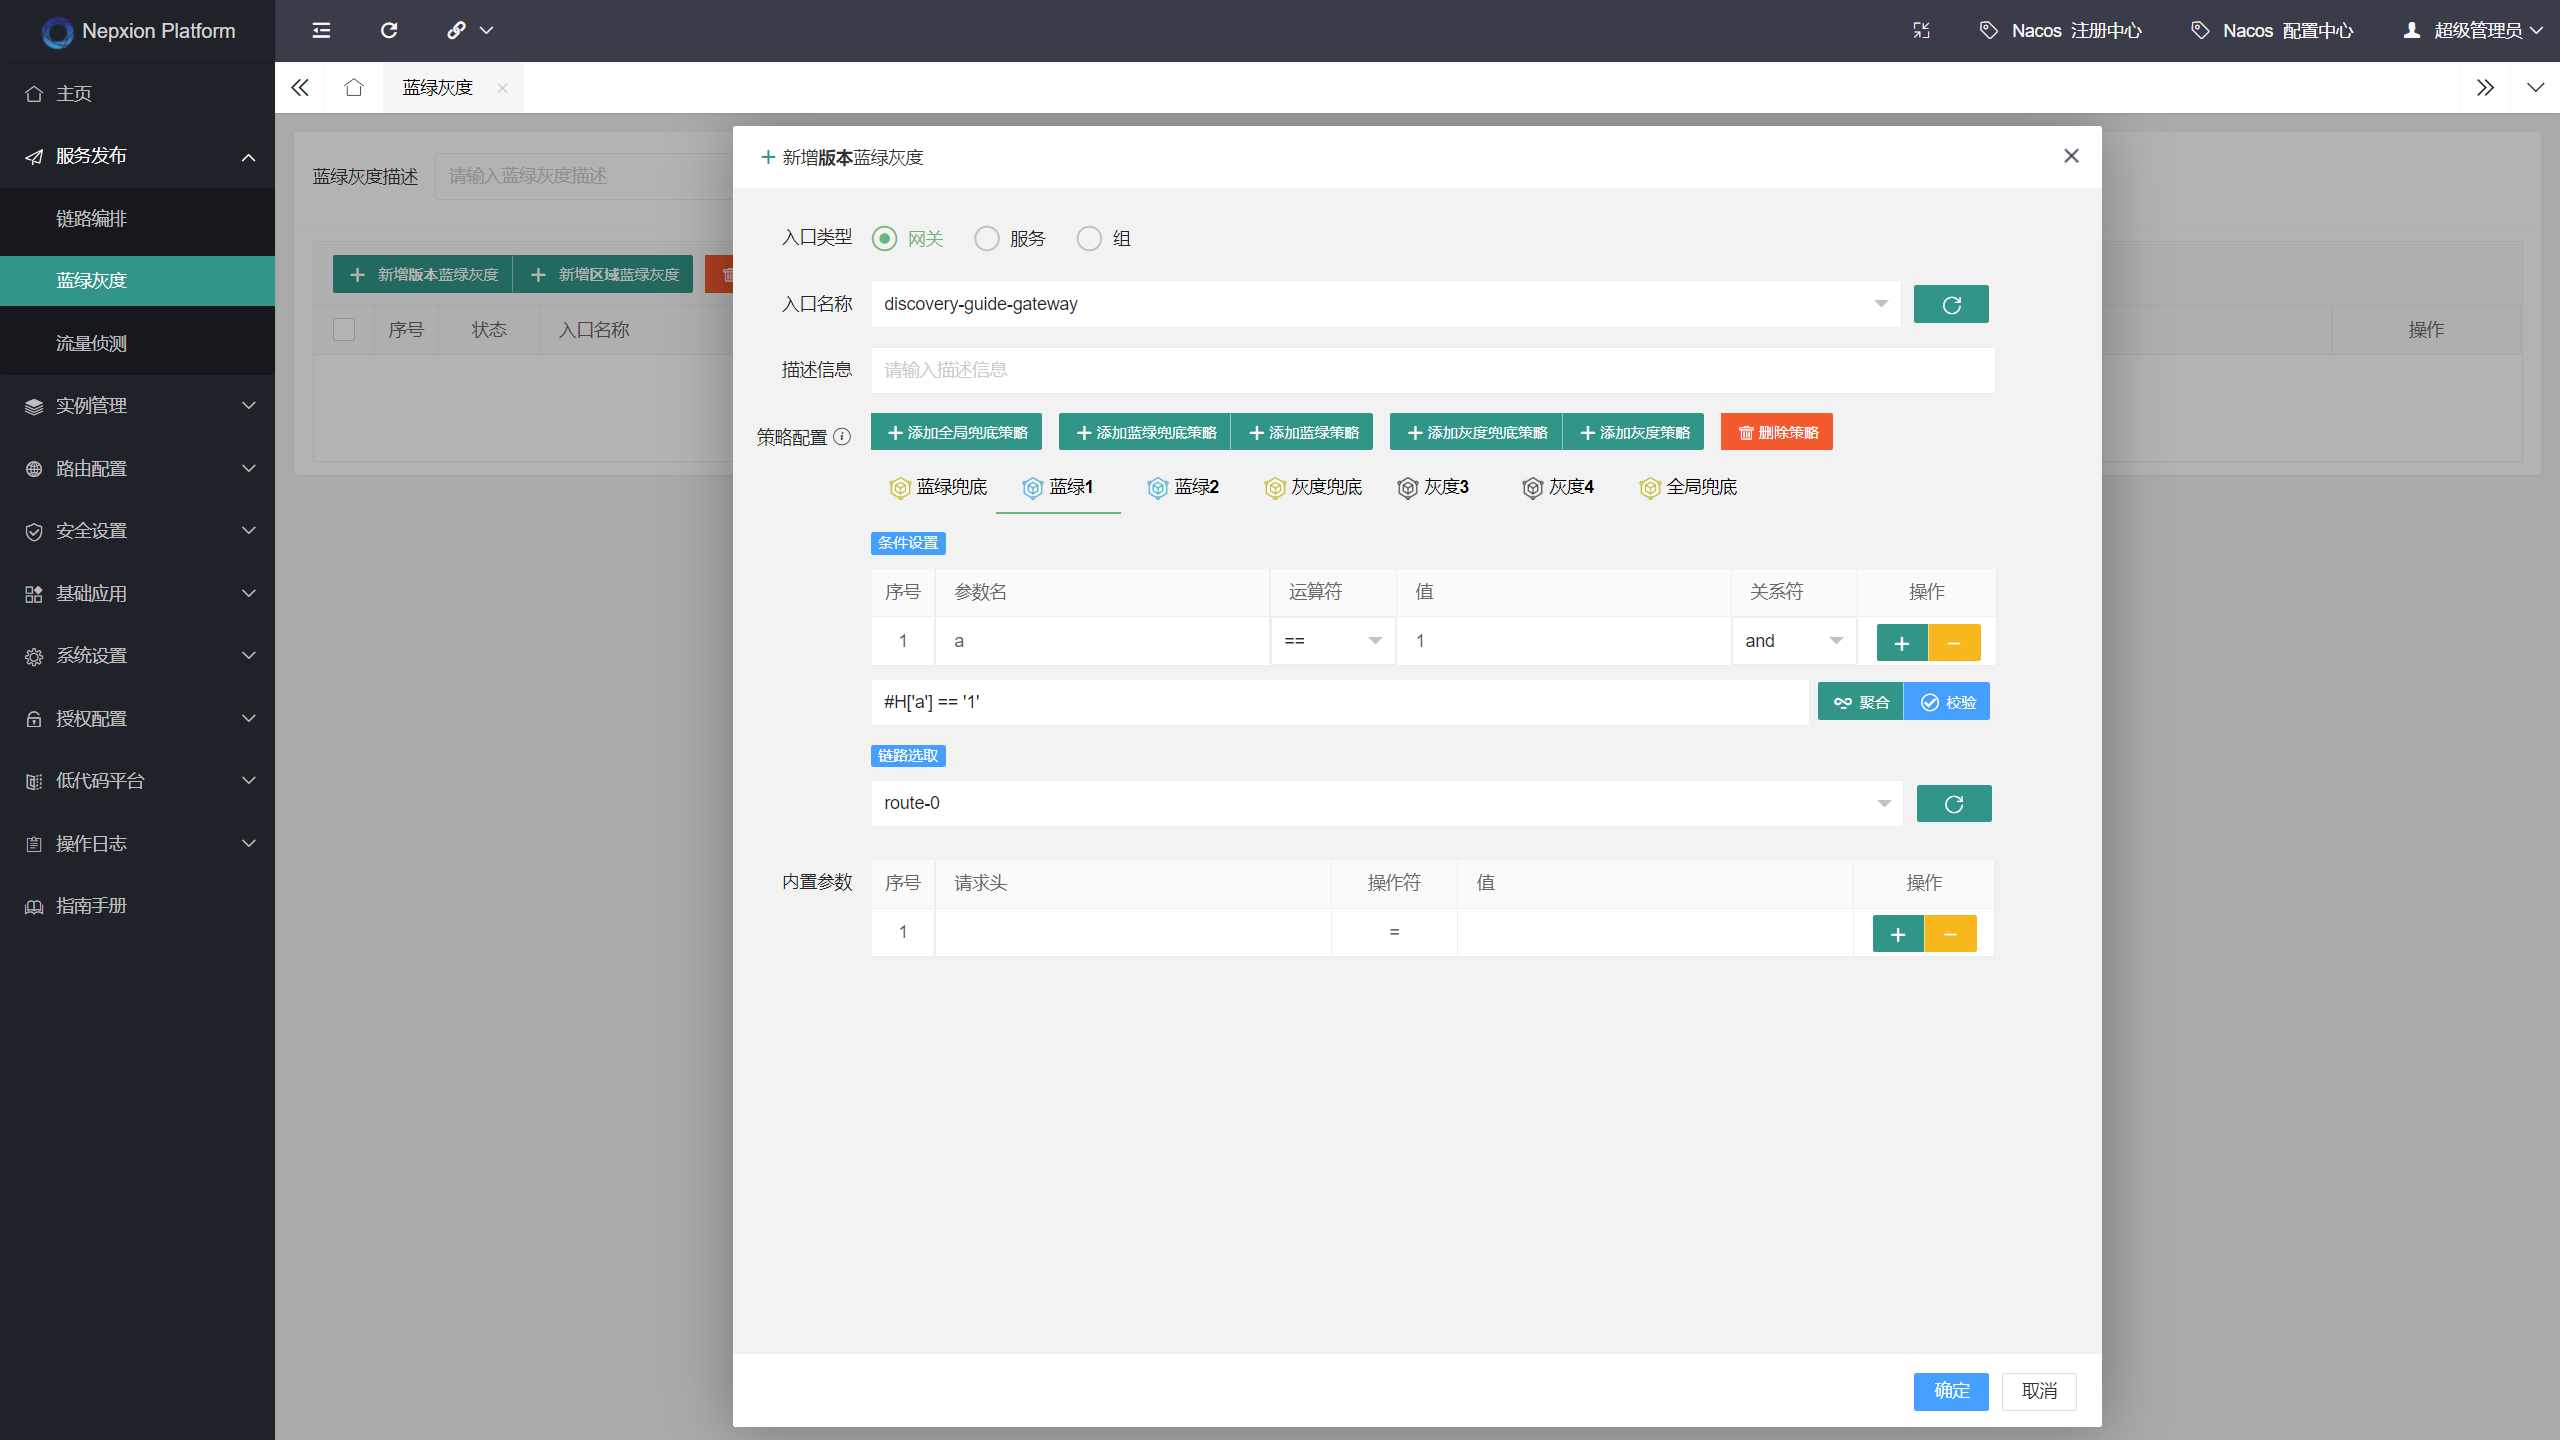Click the refresh icon beside route-0 dropdown
Screen dimensions: 2560x1440
1953,803
